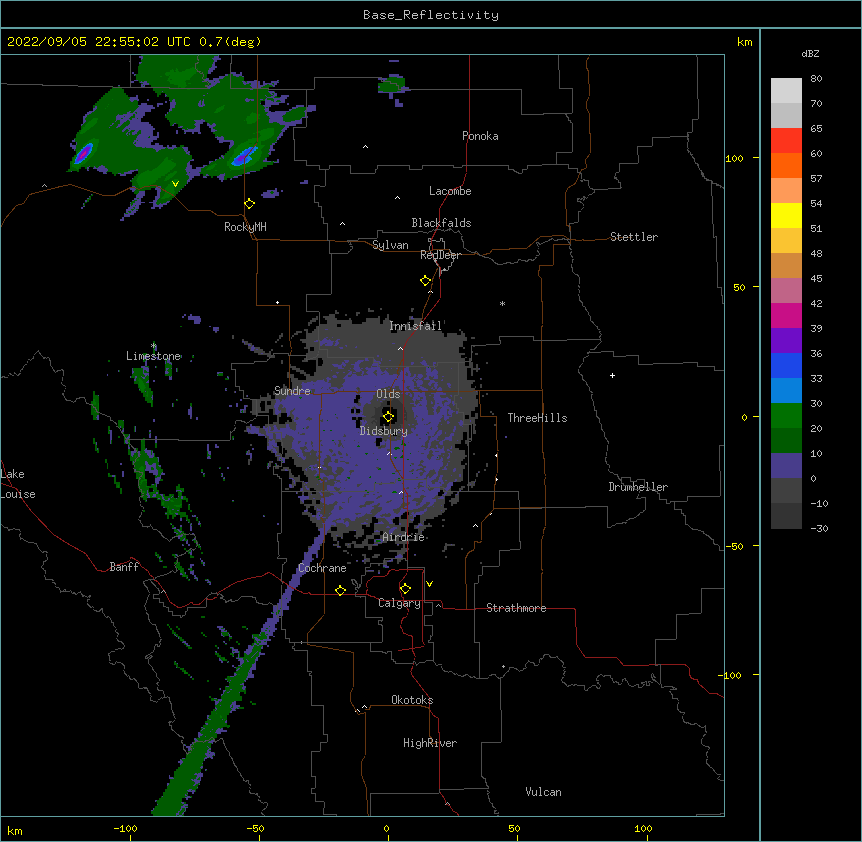
Task: Click the yellow diamond marker south of RedDeer
Action: tap(426, 281)
